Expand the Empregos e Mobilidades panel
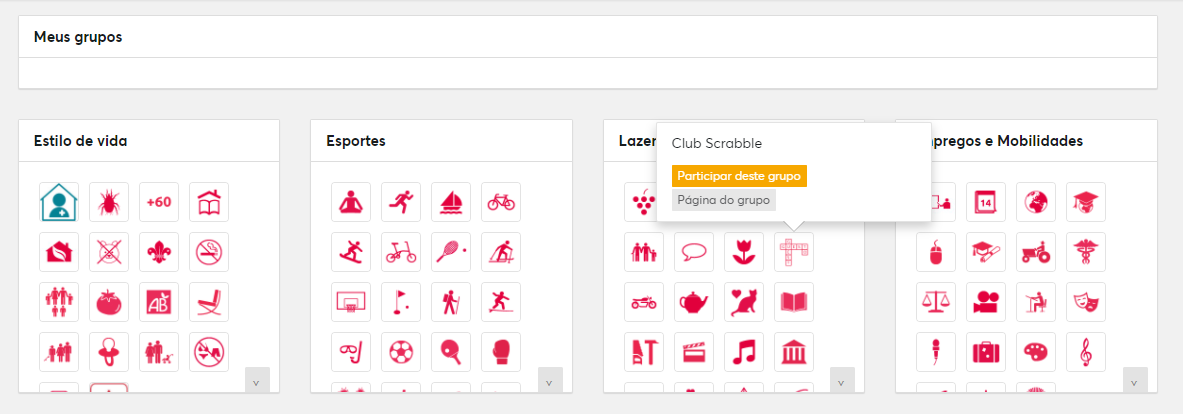This screenshot has width=1183, height=414. pos(1135,380)
